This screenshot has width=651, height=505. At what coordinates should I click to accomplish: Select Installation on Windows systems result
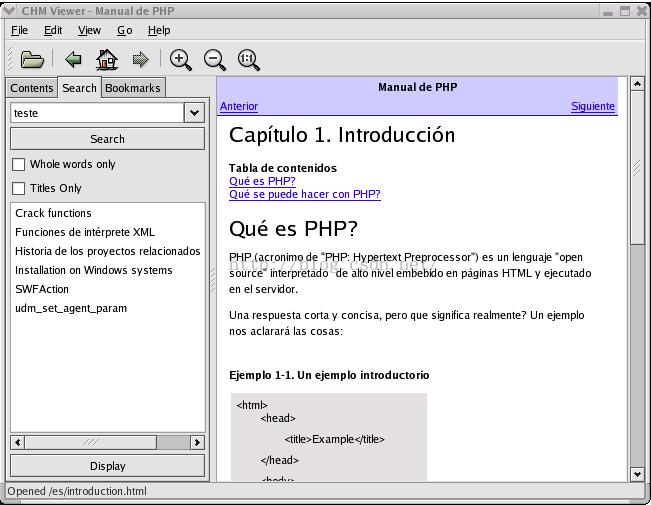[x=93, y=270]
